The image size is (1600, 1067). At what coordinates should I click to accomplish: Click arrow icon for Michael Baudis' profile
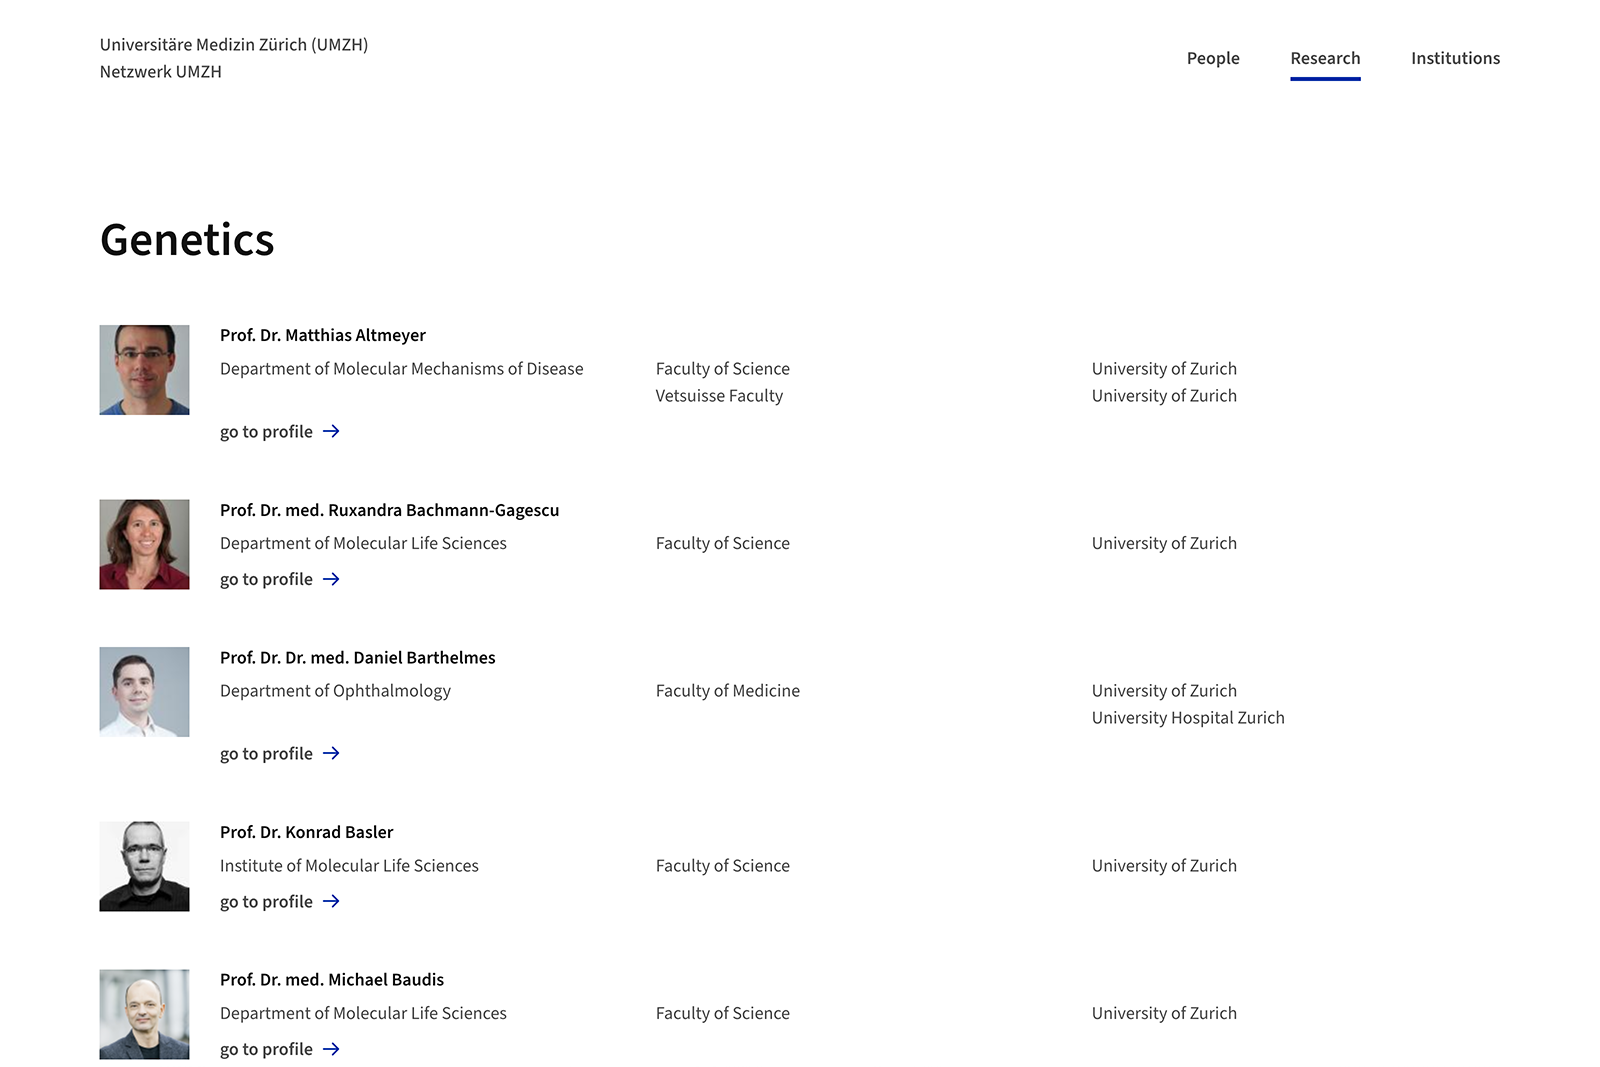(331, 1049)
